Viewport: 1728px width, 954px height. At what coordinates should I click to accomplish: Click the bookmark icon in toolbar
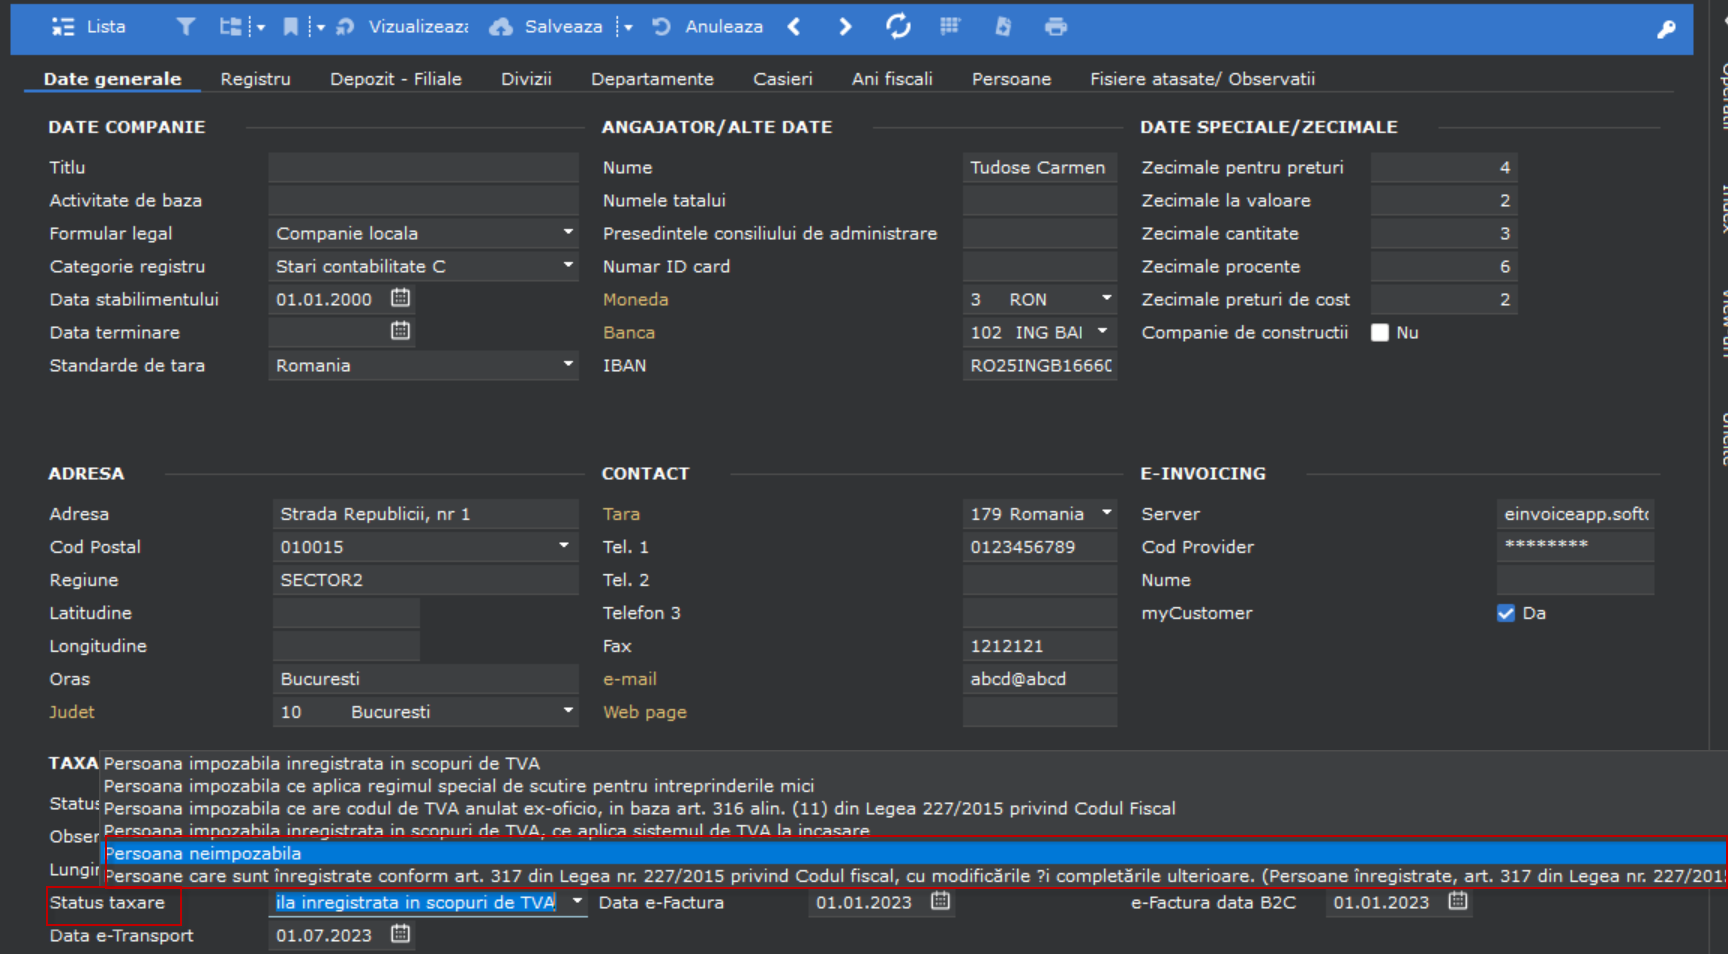point(290,27)
